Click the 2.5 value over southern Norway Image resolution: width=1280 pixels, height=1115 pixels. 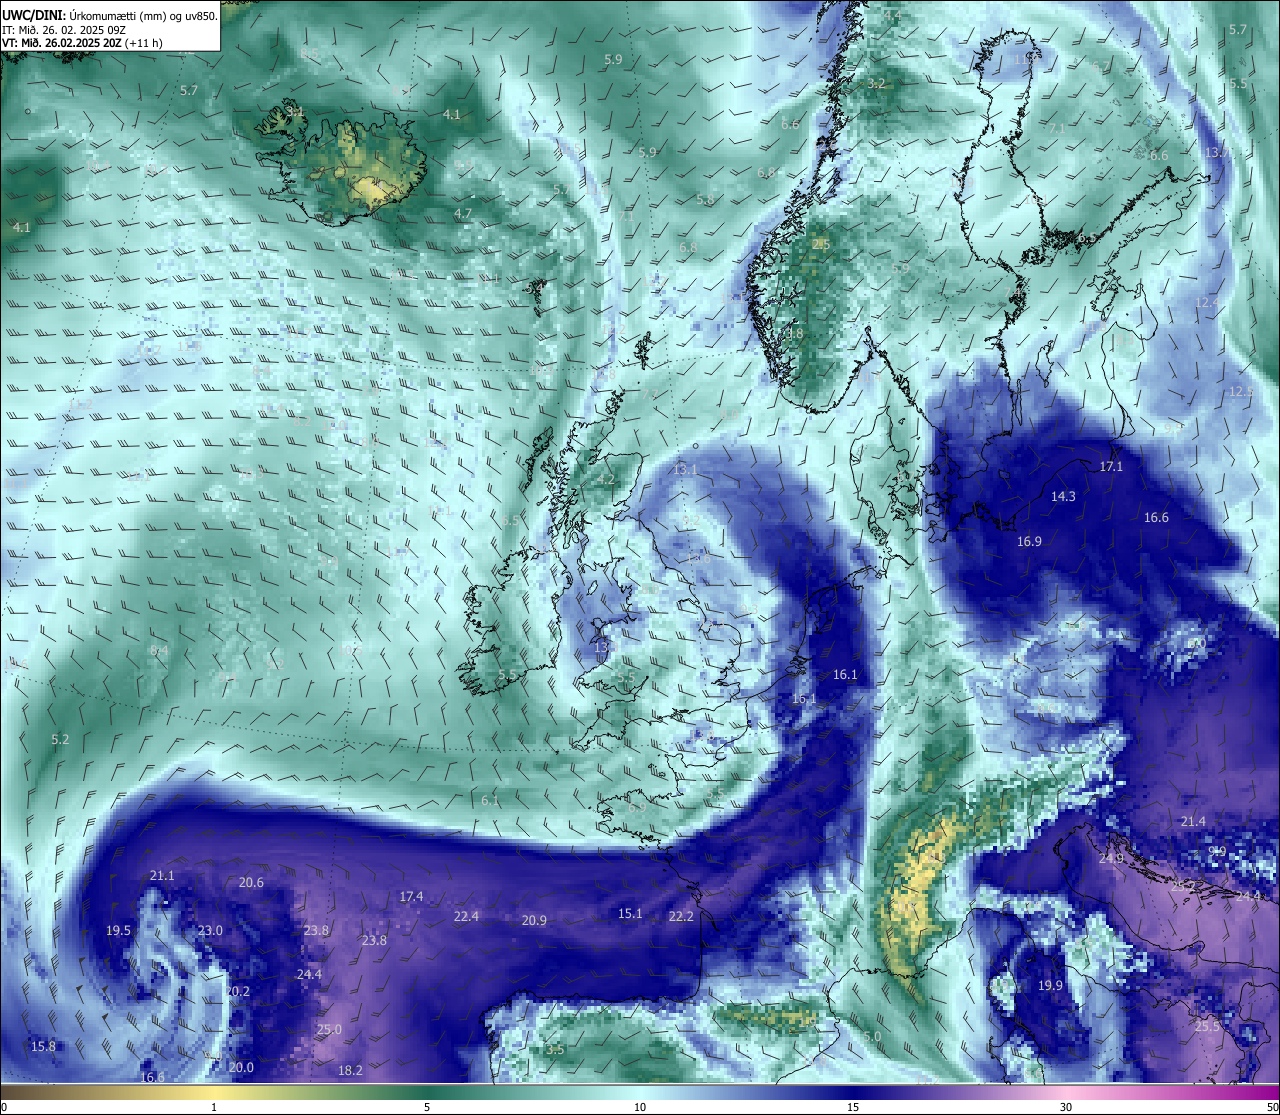[821, 245]
